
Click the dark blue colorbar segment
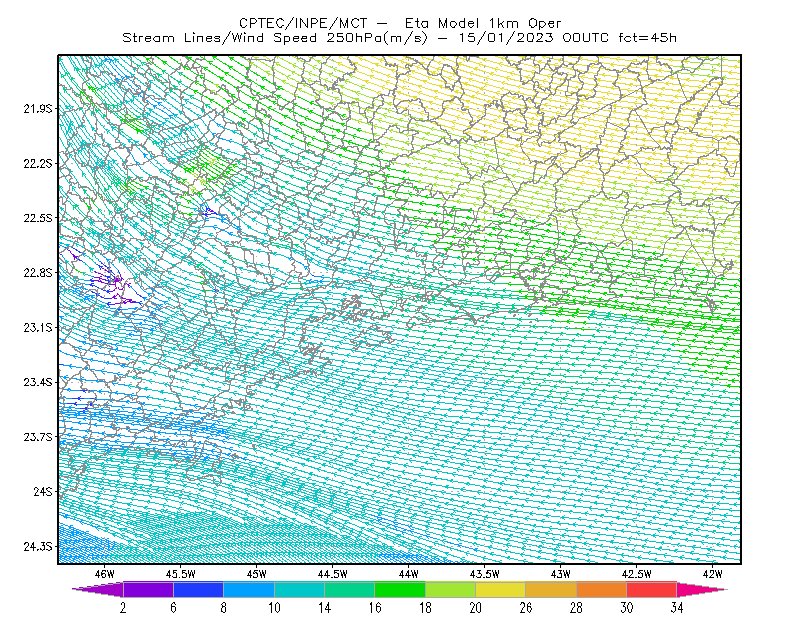[x=198, y=589]
